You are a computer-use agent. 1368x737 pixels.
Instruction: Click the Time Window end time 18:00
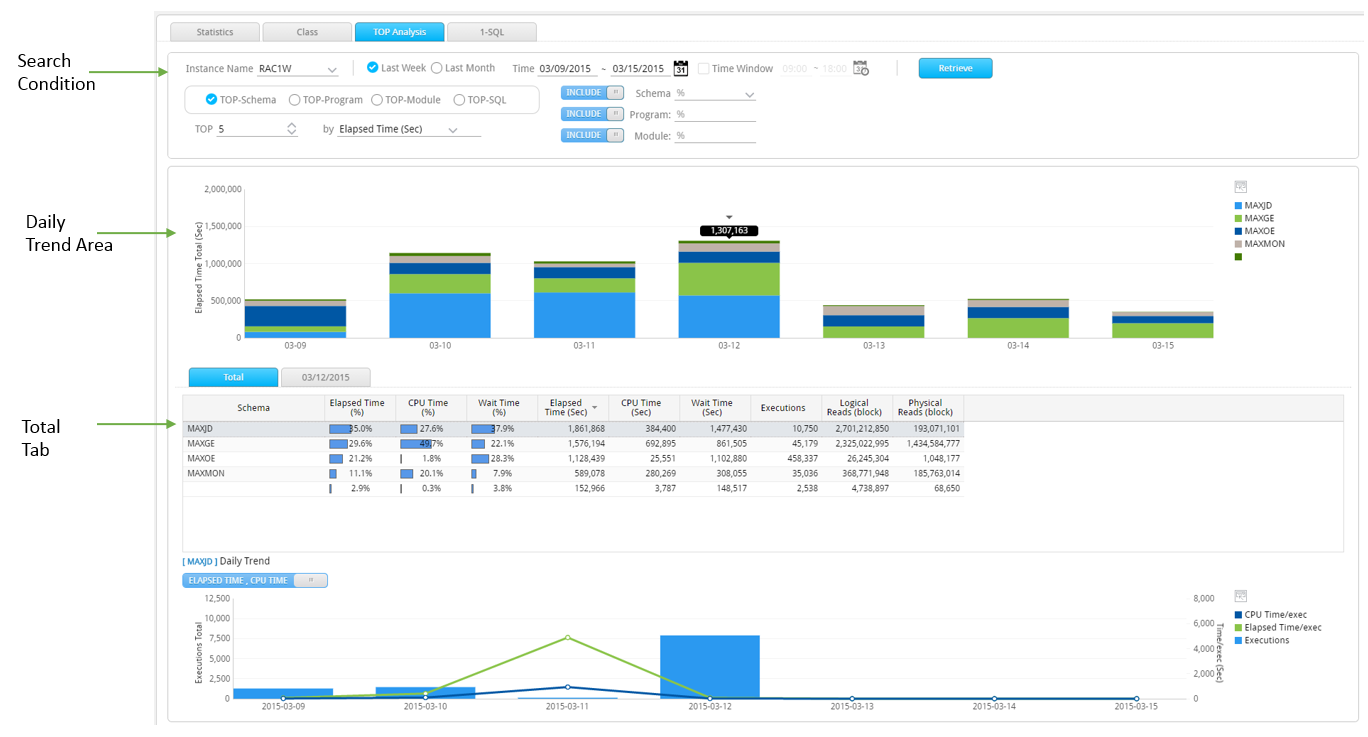pos(834,69)
